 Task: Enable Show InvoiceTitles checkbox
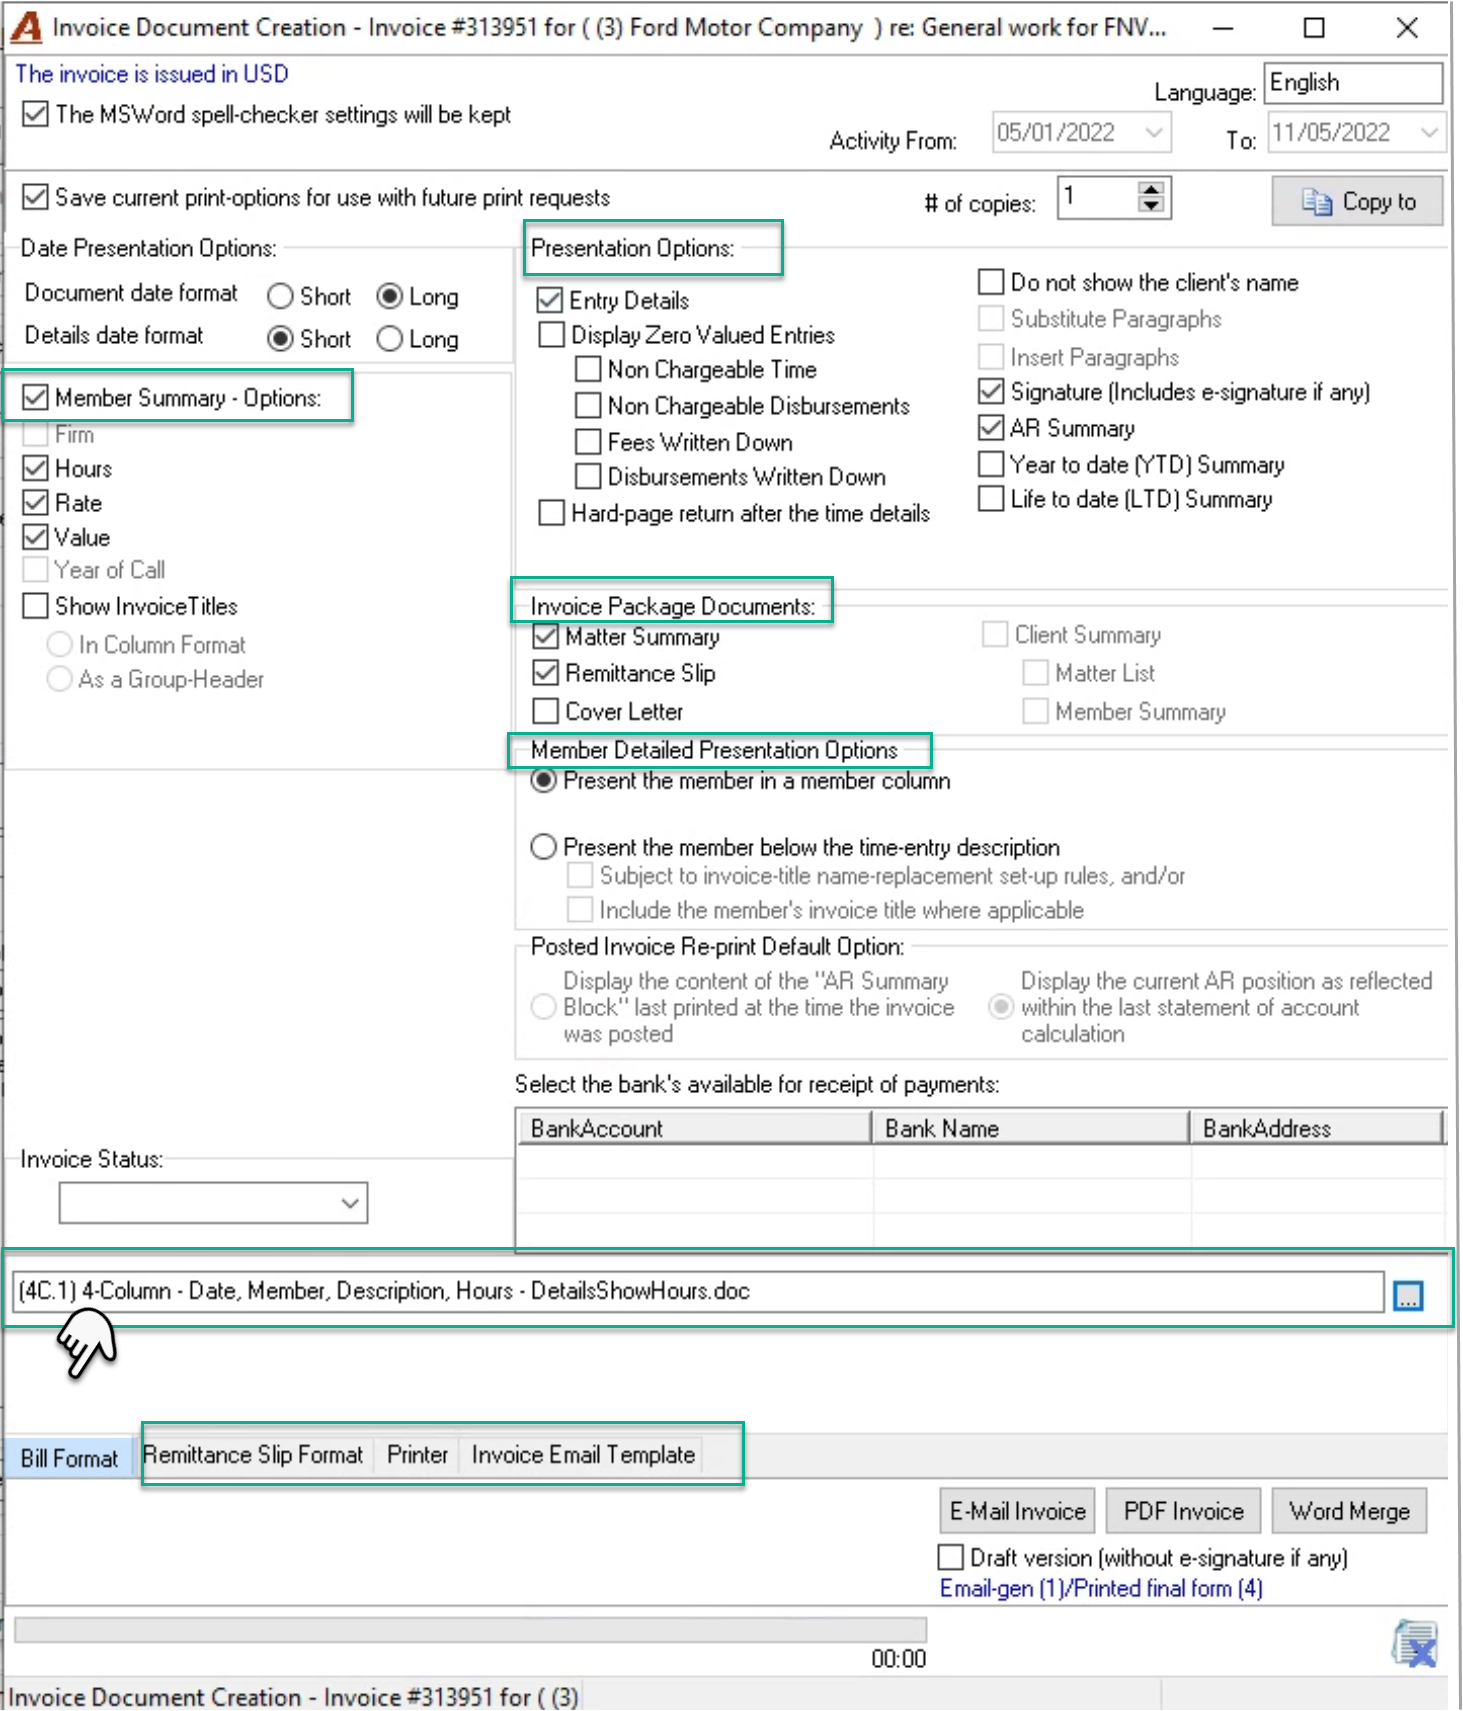pos(35,606)
